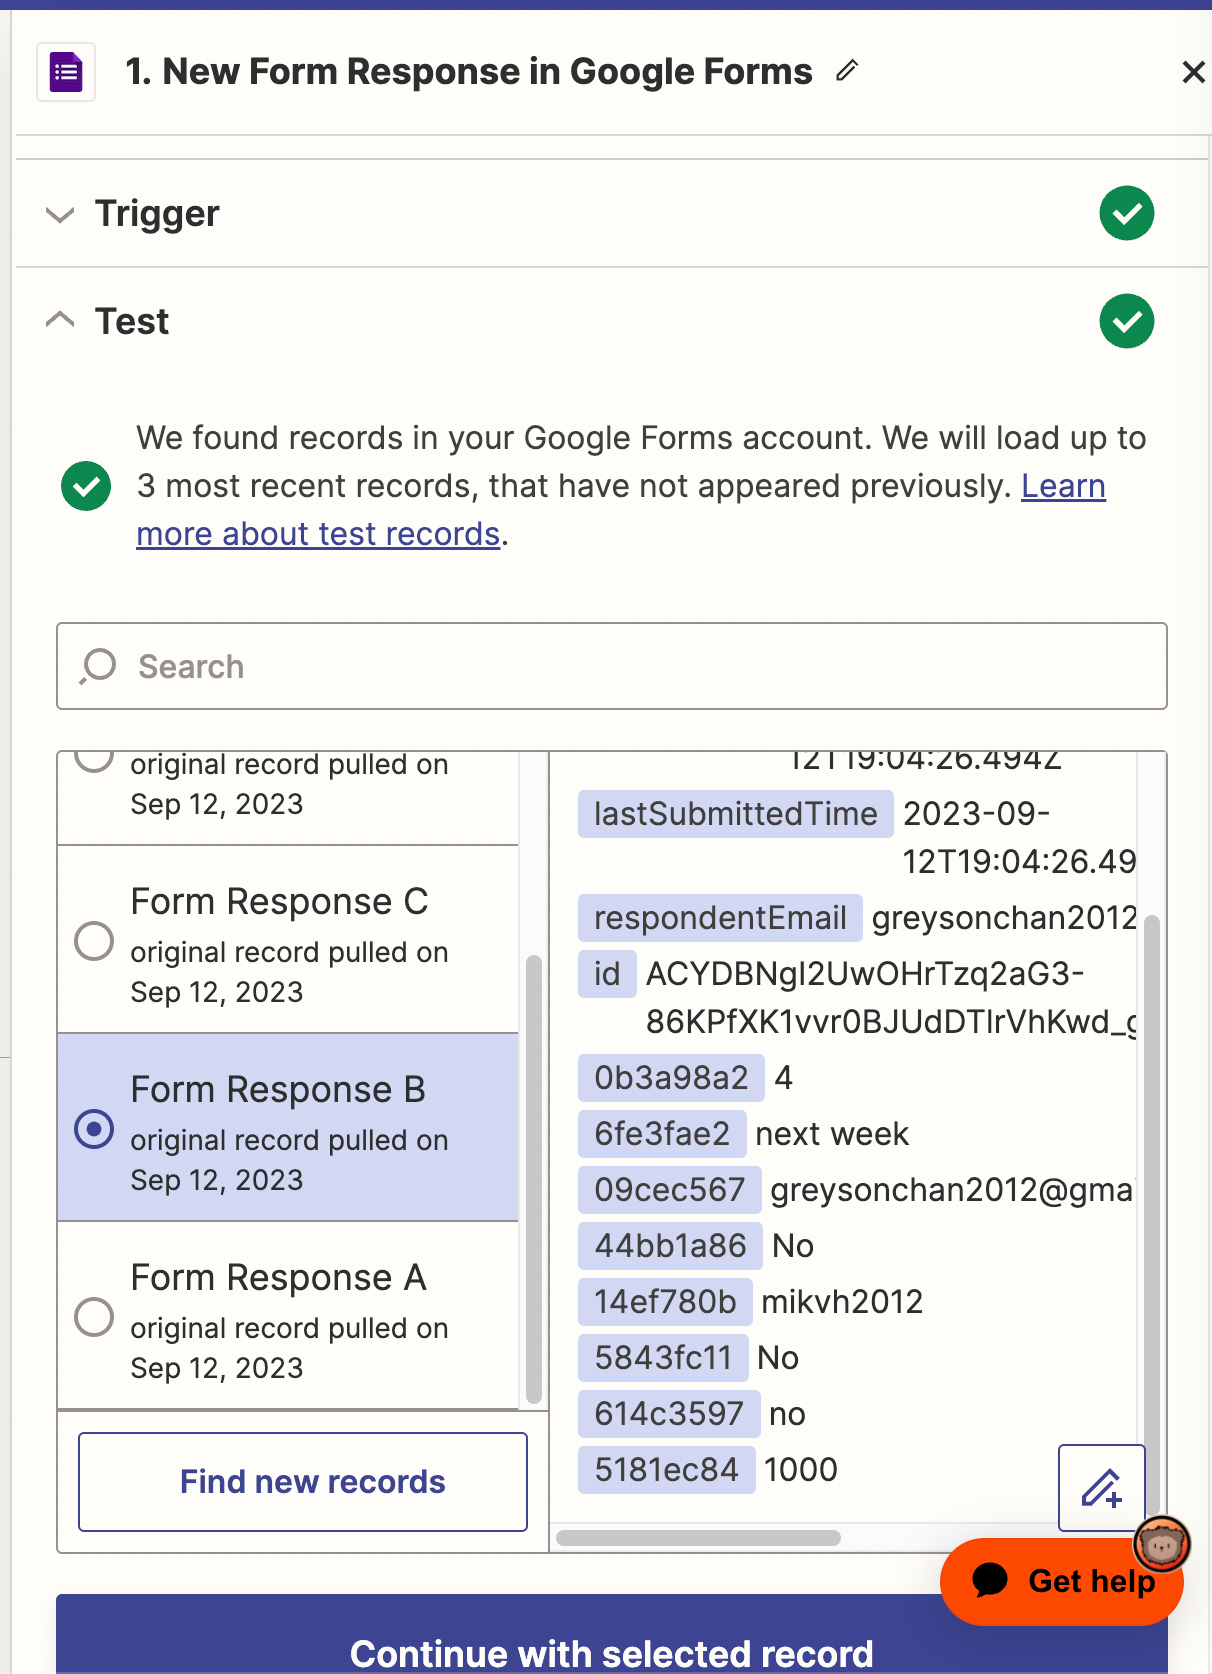1212x1674 pixels.
Task: Click the 09cec567 field label
Action: pyautogui.click(x=670, y=1190)
